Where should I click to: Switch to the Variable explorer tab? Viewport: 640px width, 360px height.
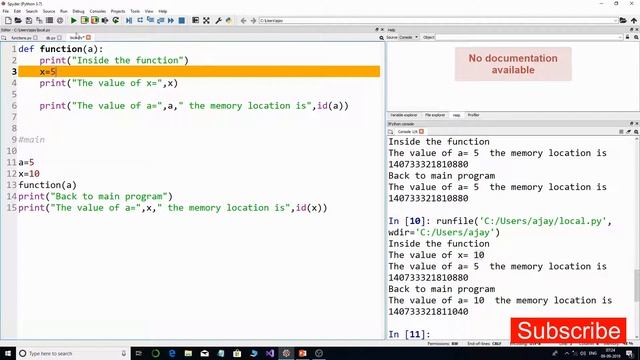404,115
